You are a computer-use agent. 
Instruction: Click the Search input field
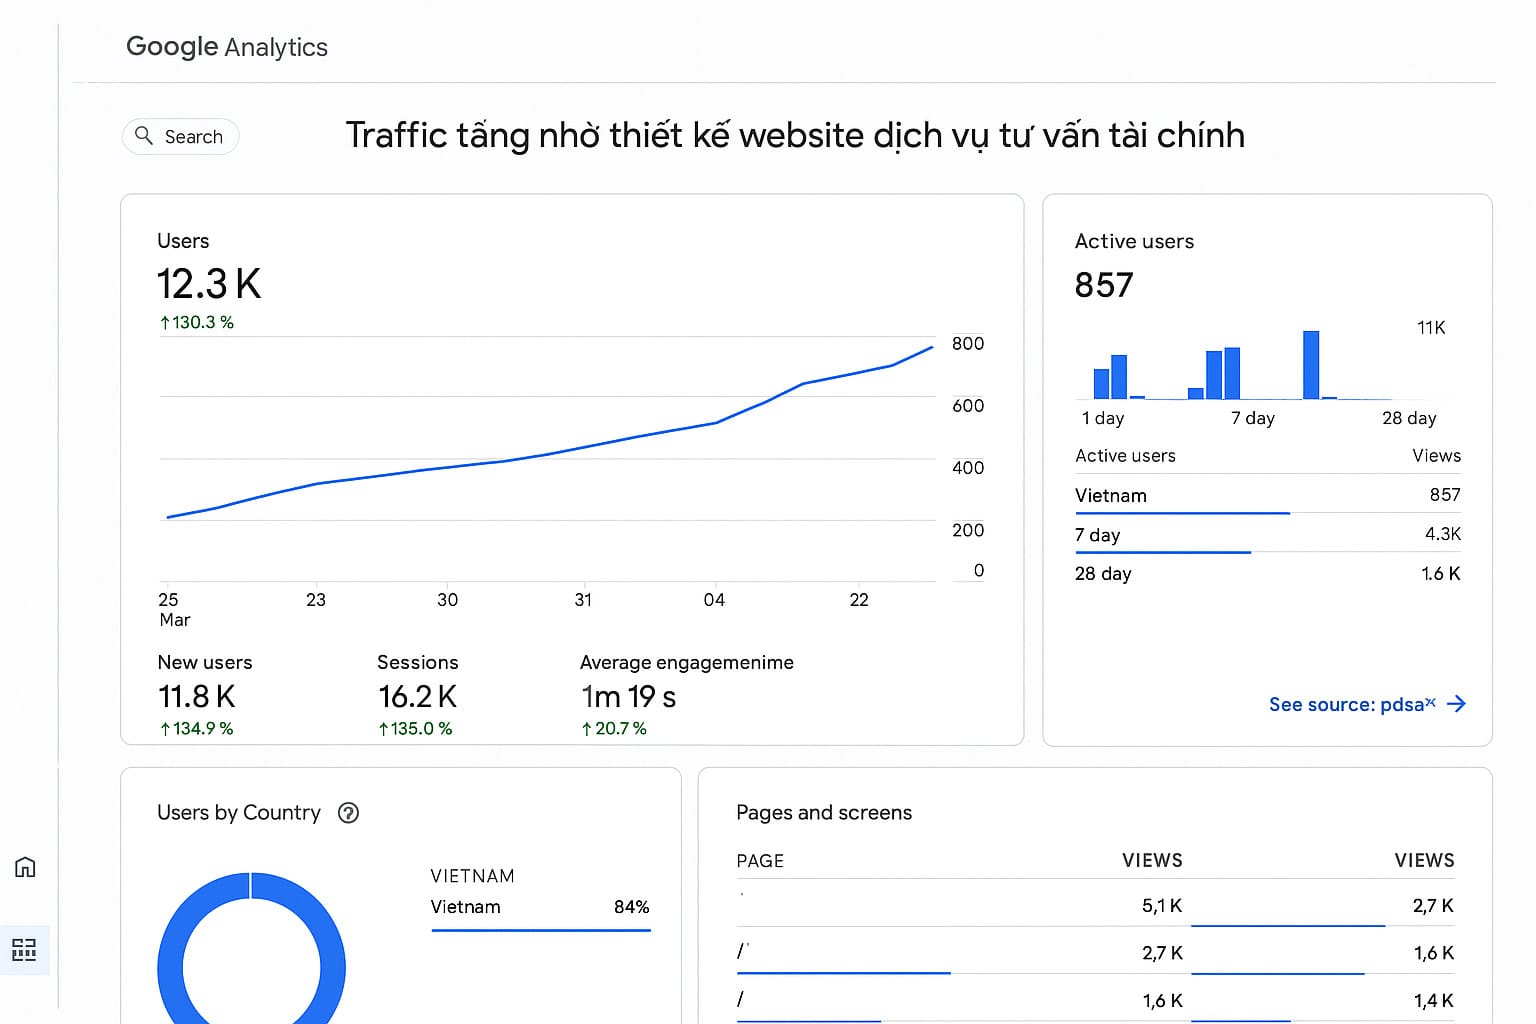click(x=181, y=136)
